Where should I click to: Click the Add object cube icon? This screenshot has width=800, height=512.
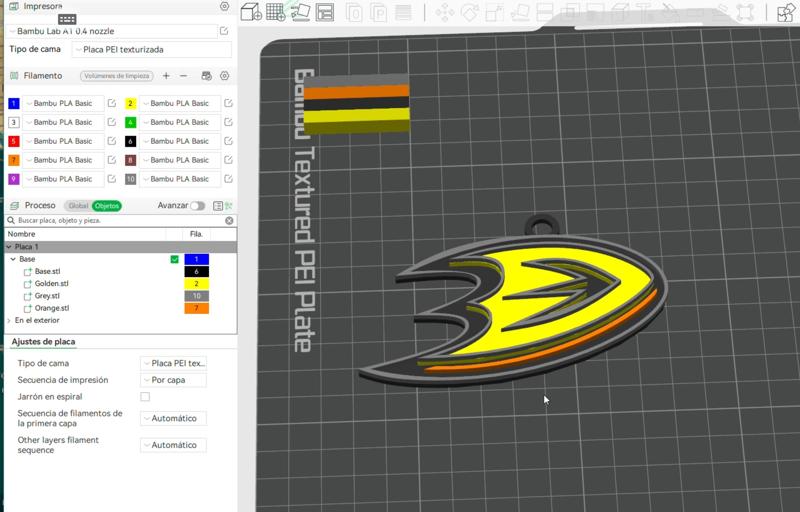tap(251, 12)
